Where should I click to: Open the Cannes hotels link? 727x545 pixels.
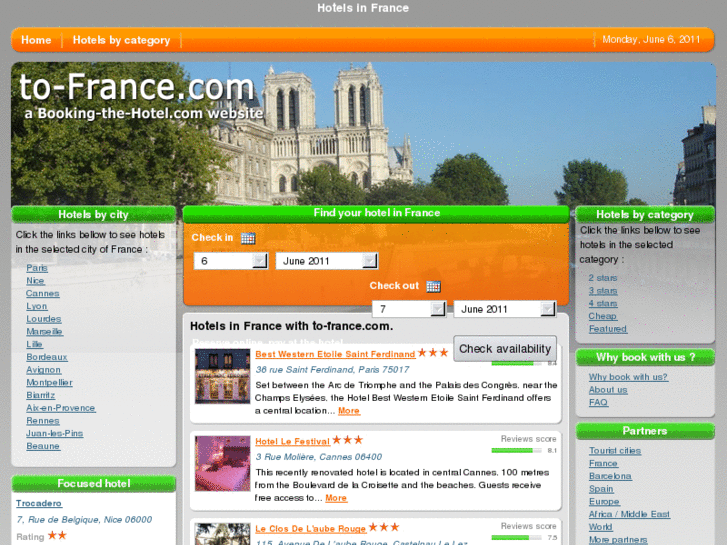point(43,293)
